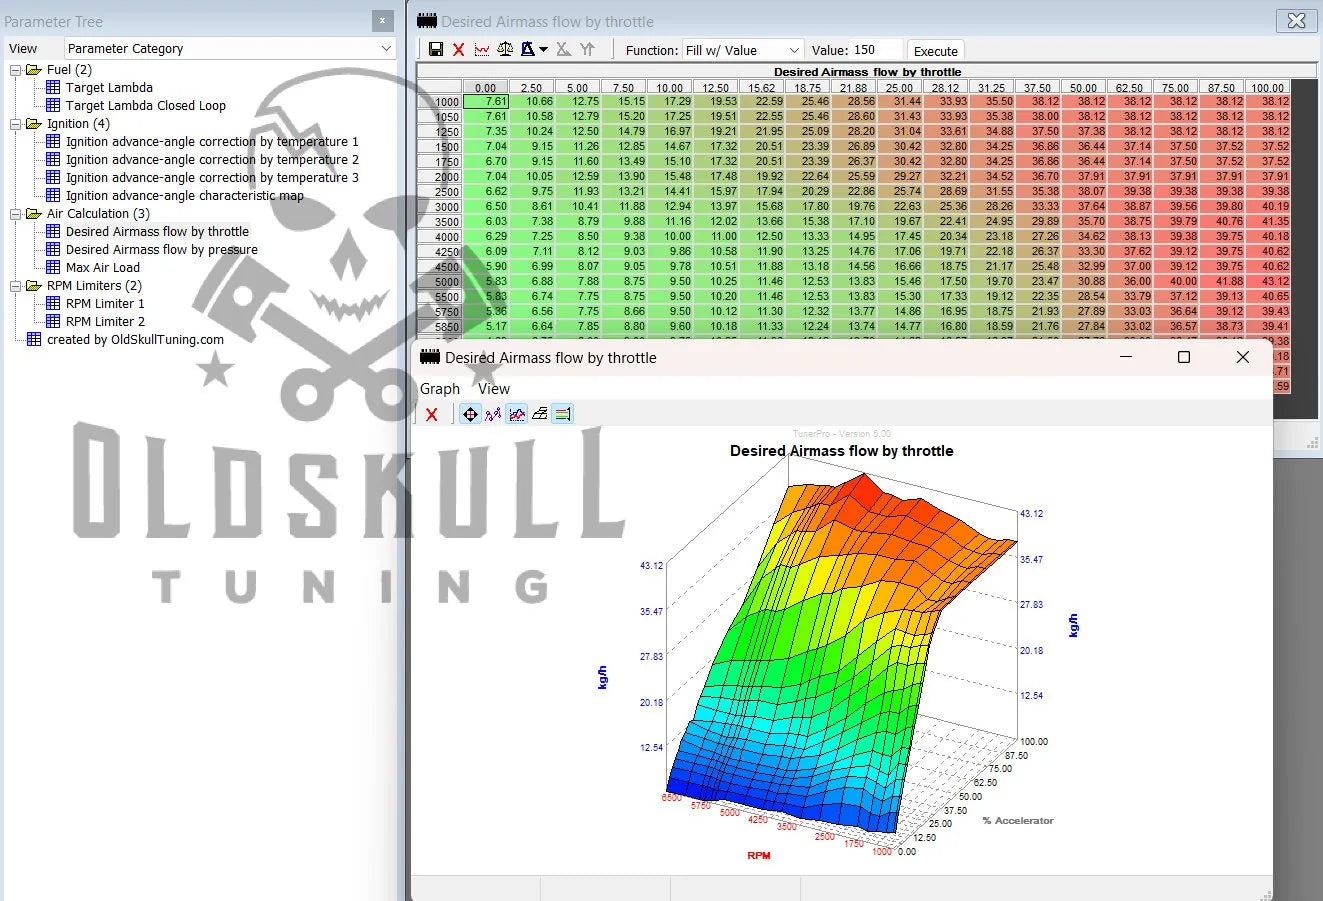Open the Parameter Category view dropdown
1323x901 pixels.
click(231, 48)
